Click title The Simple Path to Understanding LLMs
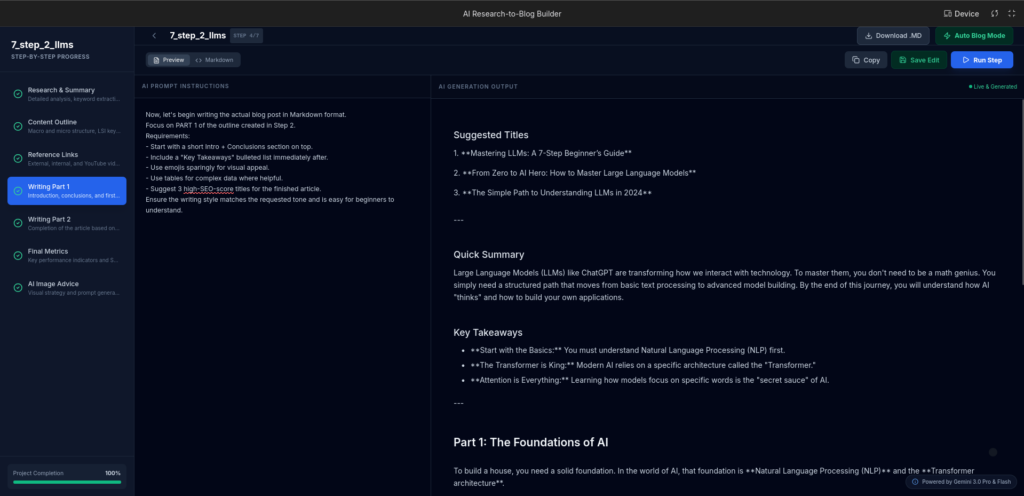Screen dimensions: 1024x496 coord(552,193)
